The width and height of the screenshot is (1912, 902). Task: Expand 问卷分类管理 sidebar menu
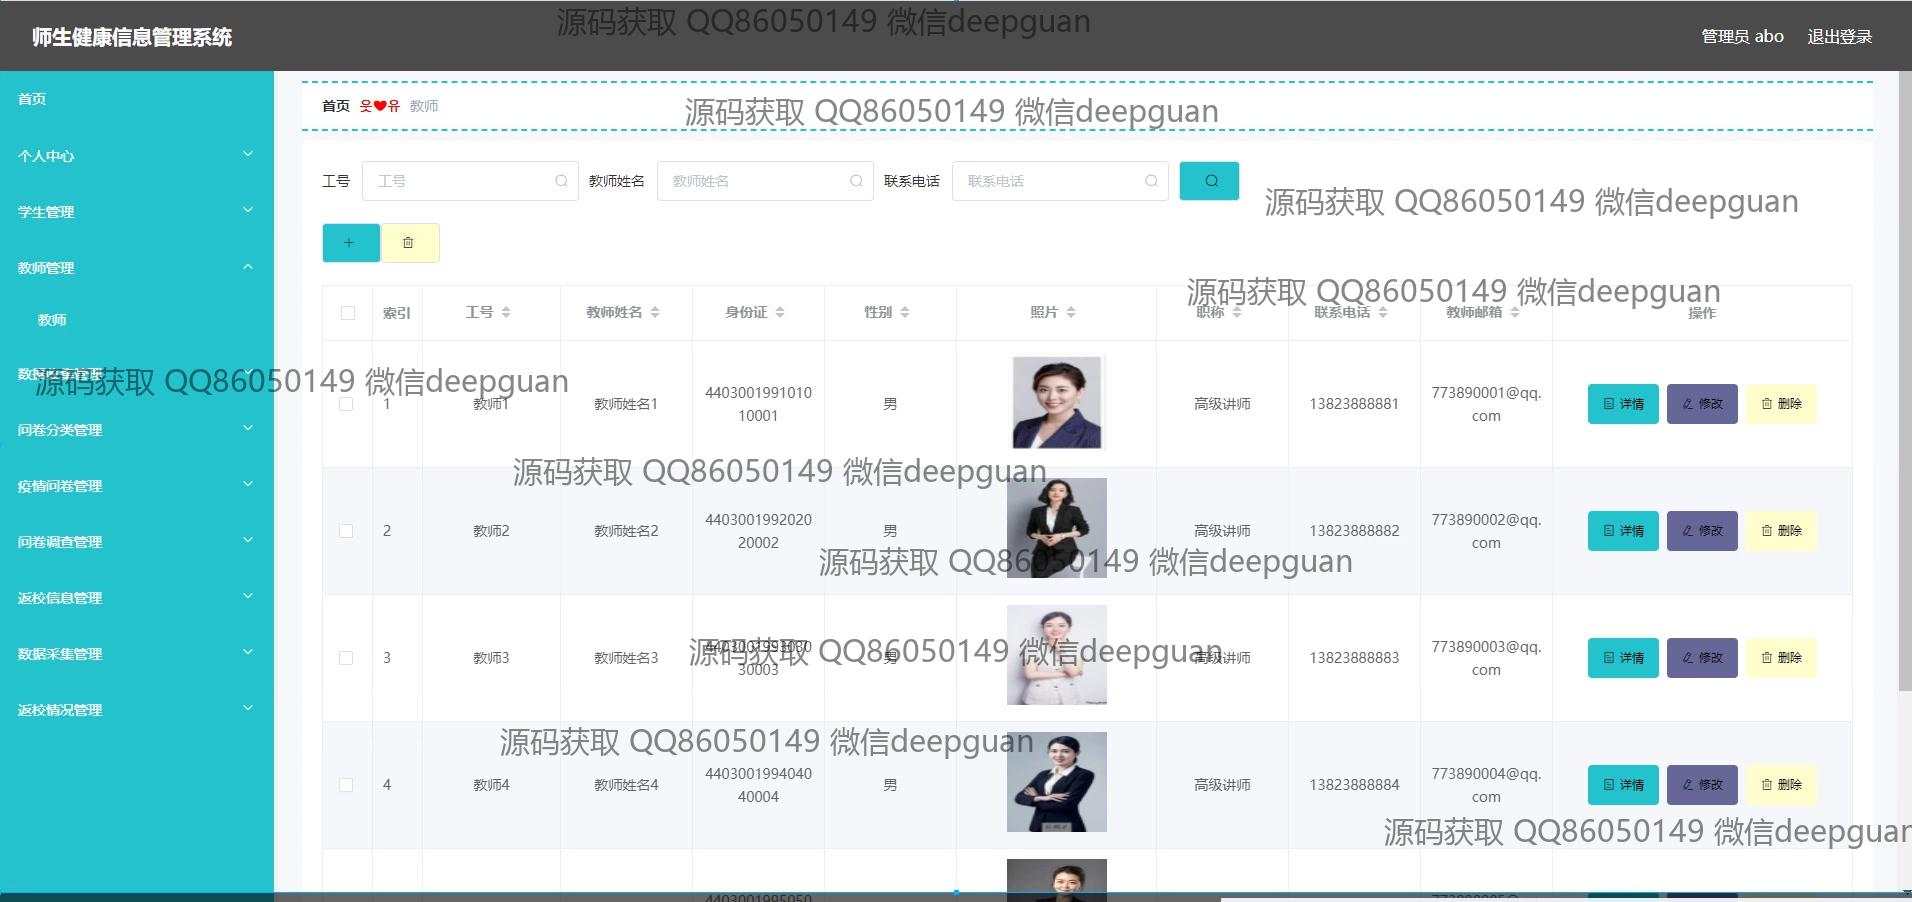pyautogui.click(x=137, y=429)
